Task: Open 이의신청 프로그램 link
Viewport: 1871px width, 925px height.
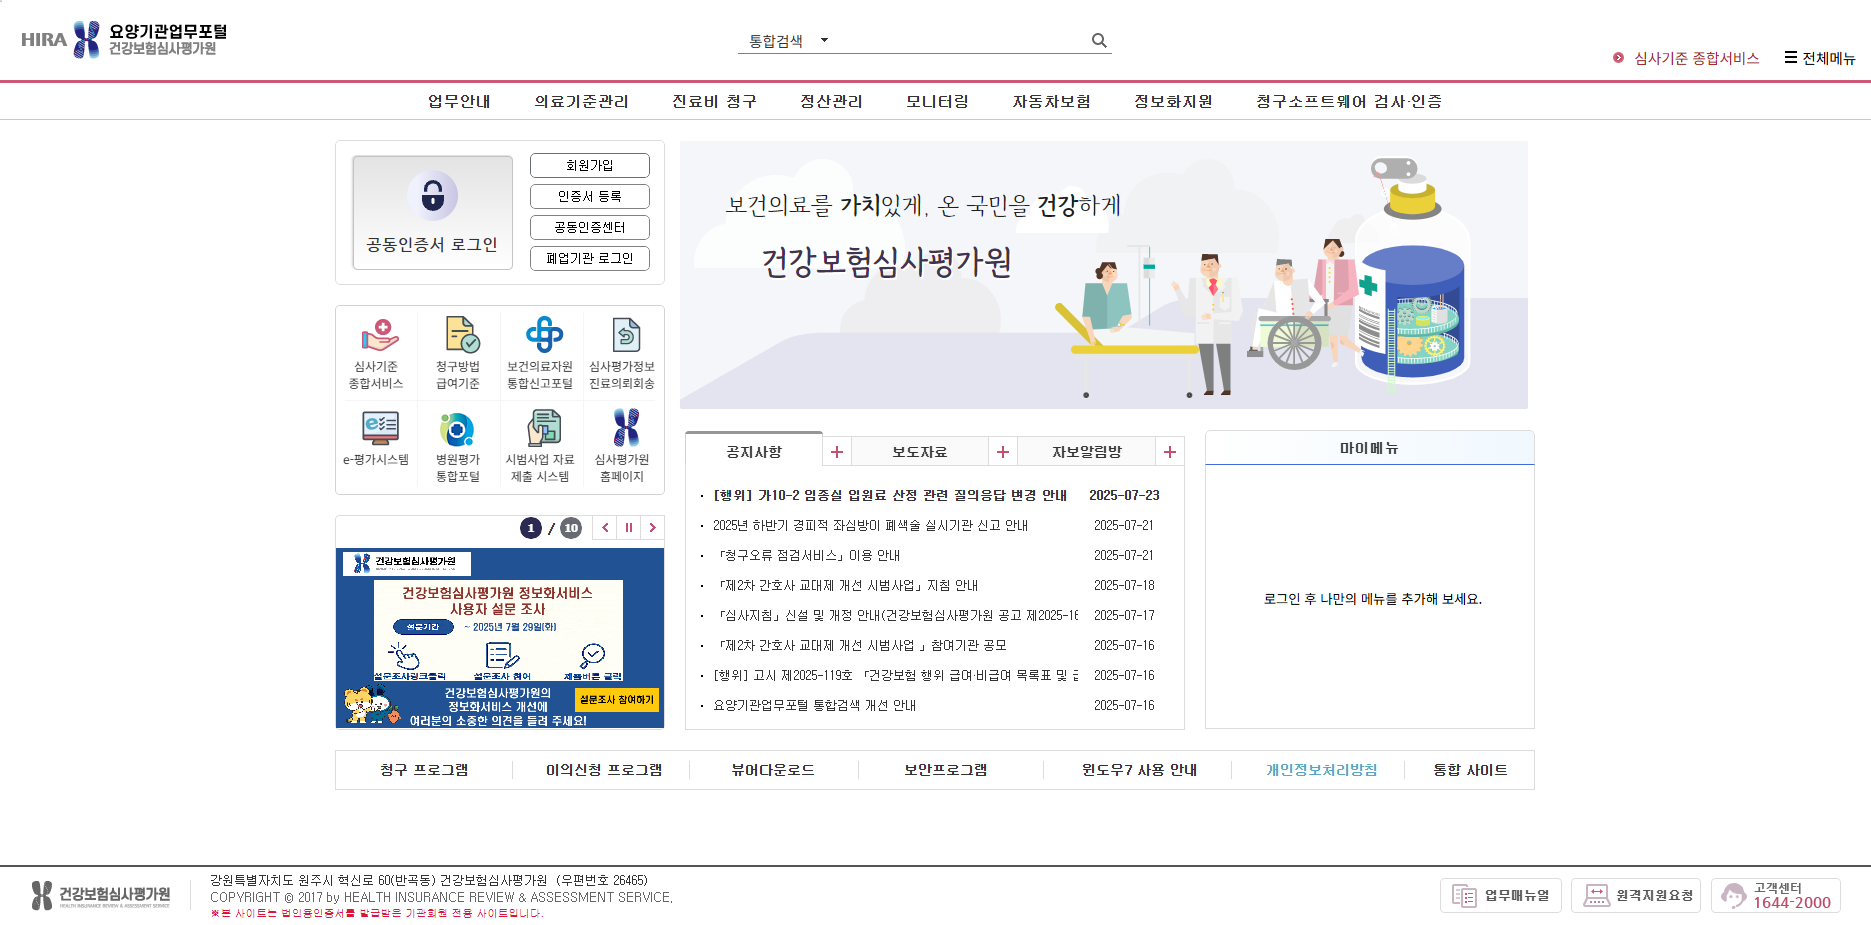Action: point(604,770)
